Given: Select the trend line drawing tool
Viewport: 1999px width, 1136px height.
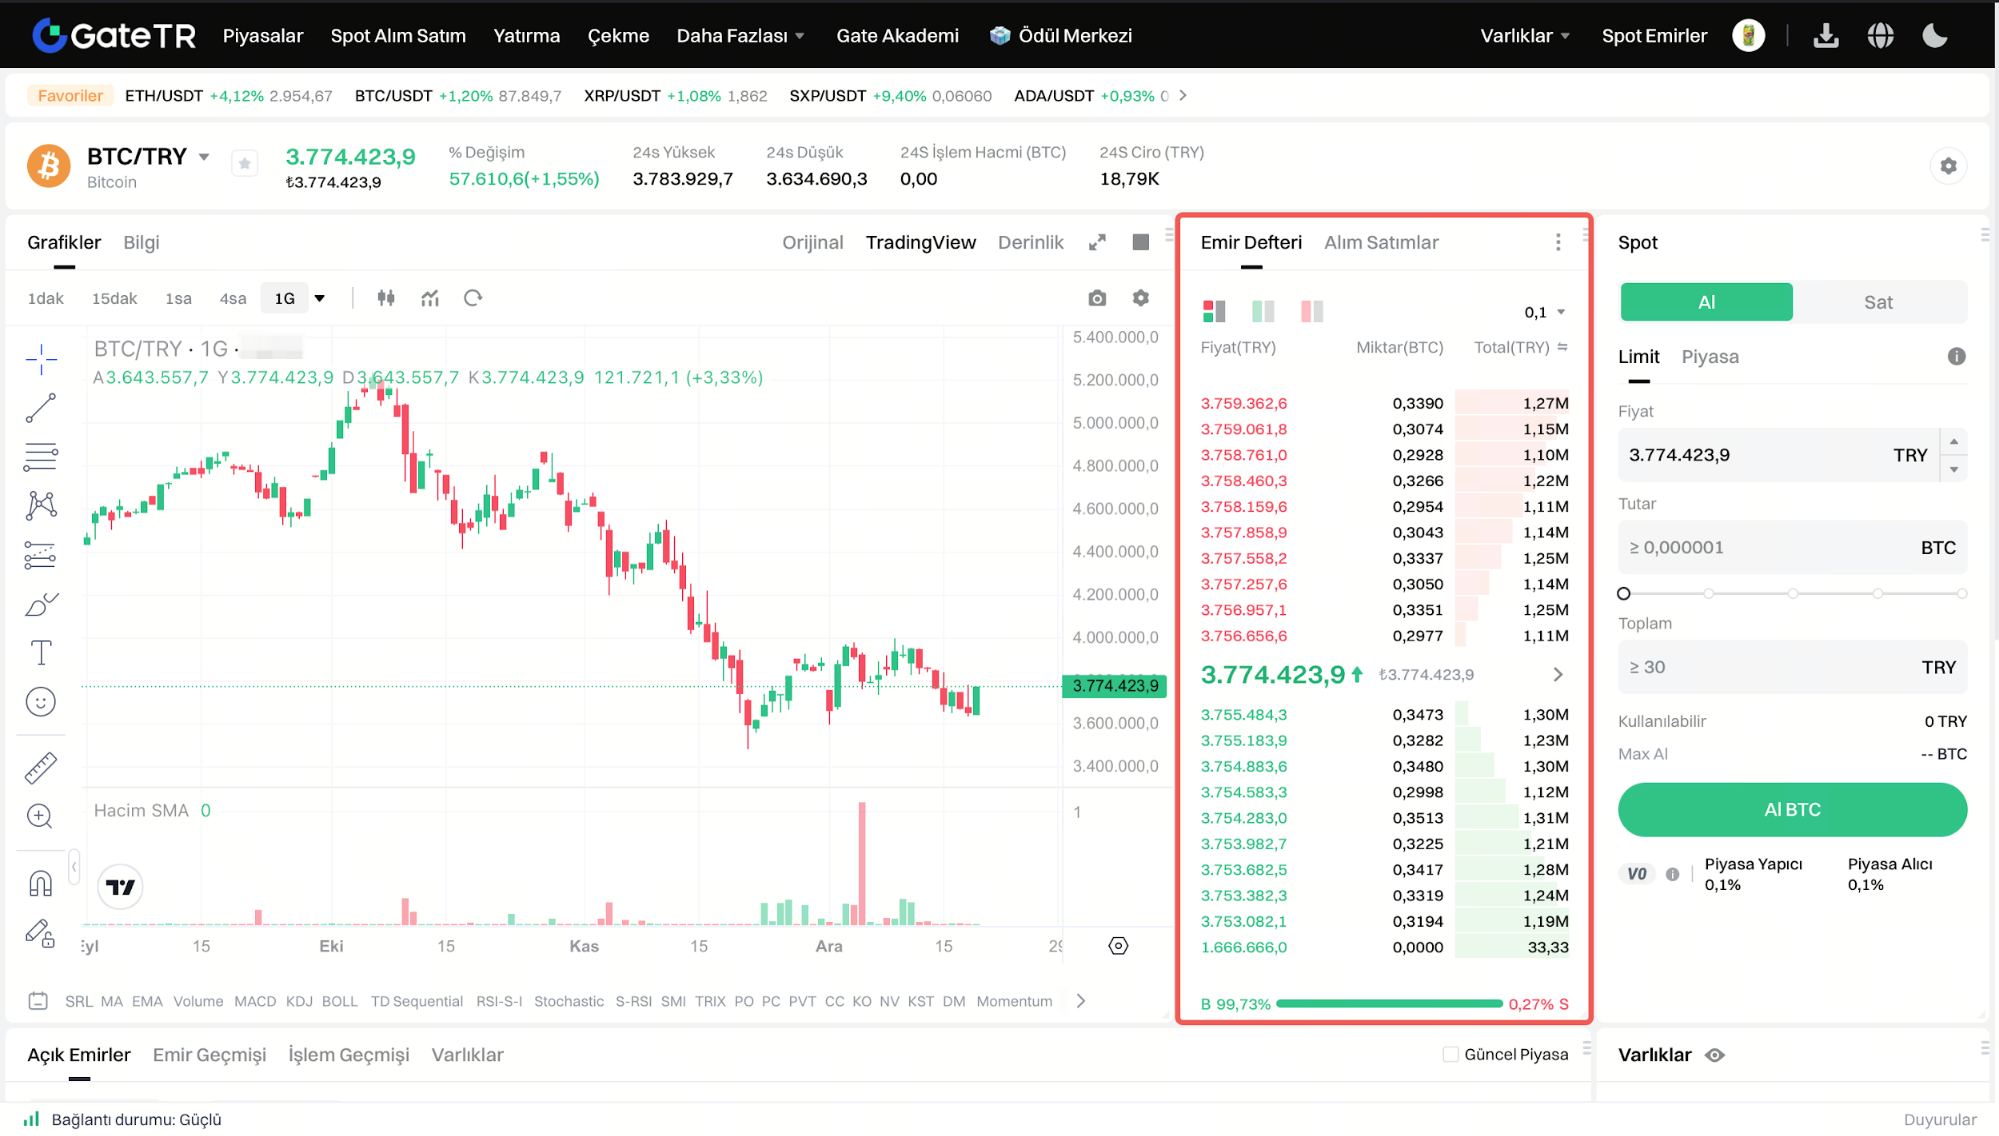Looking at the screenshot, I should point(41,408).
